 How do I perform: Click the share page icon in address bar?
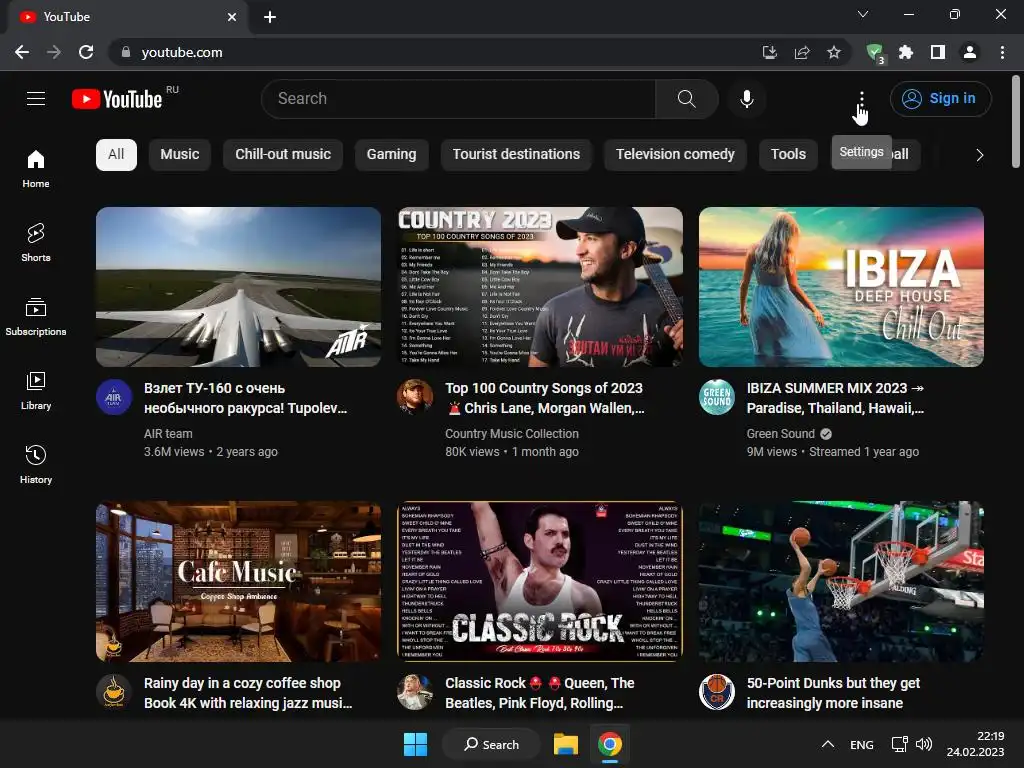(x=802, y=52)
